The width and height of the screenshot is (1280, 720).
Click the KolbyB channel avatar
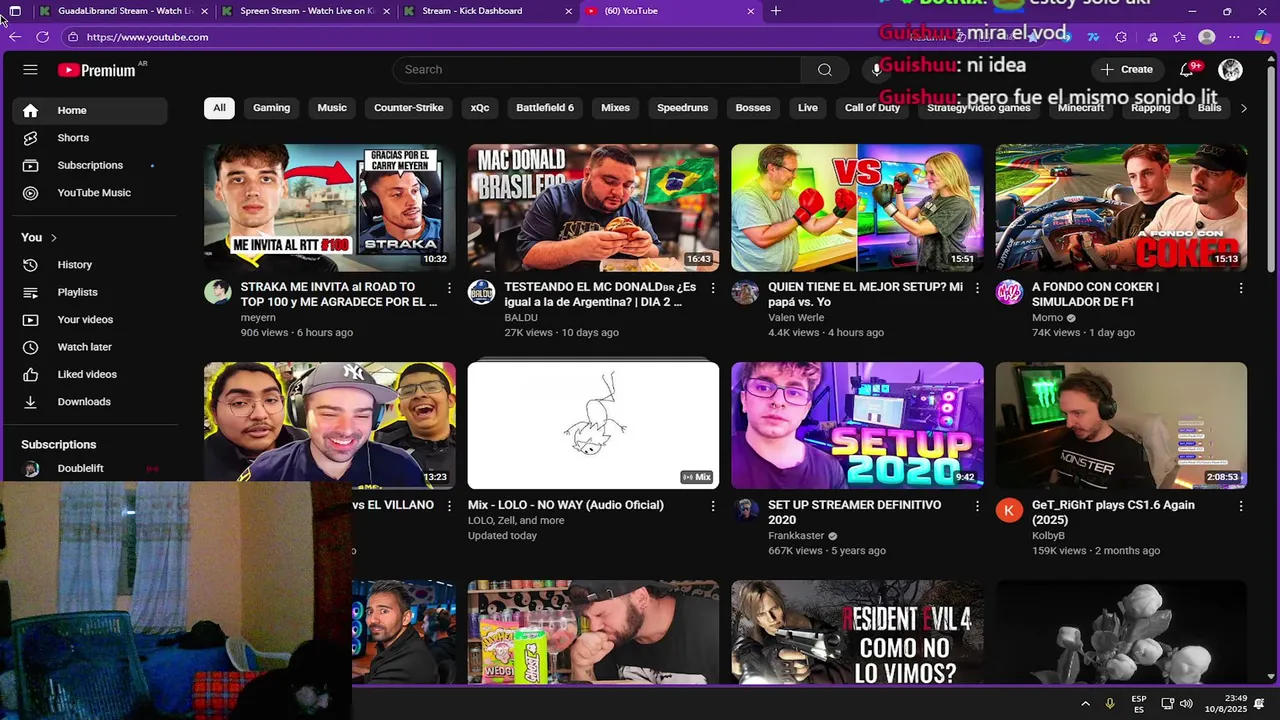point(1009,510)
